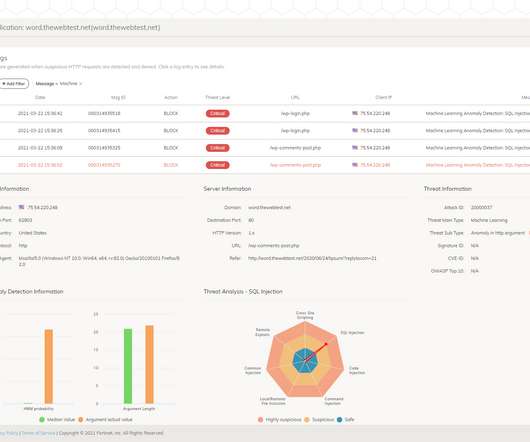Click the domain value word.thewebtest.net

(x=269, y=207)
